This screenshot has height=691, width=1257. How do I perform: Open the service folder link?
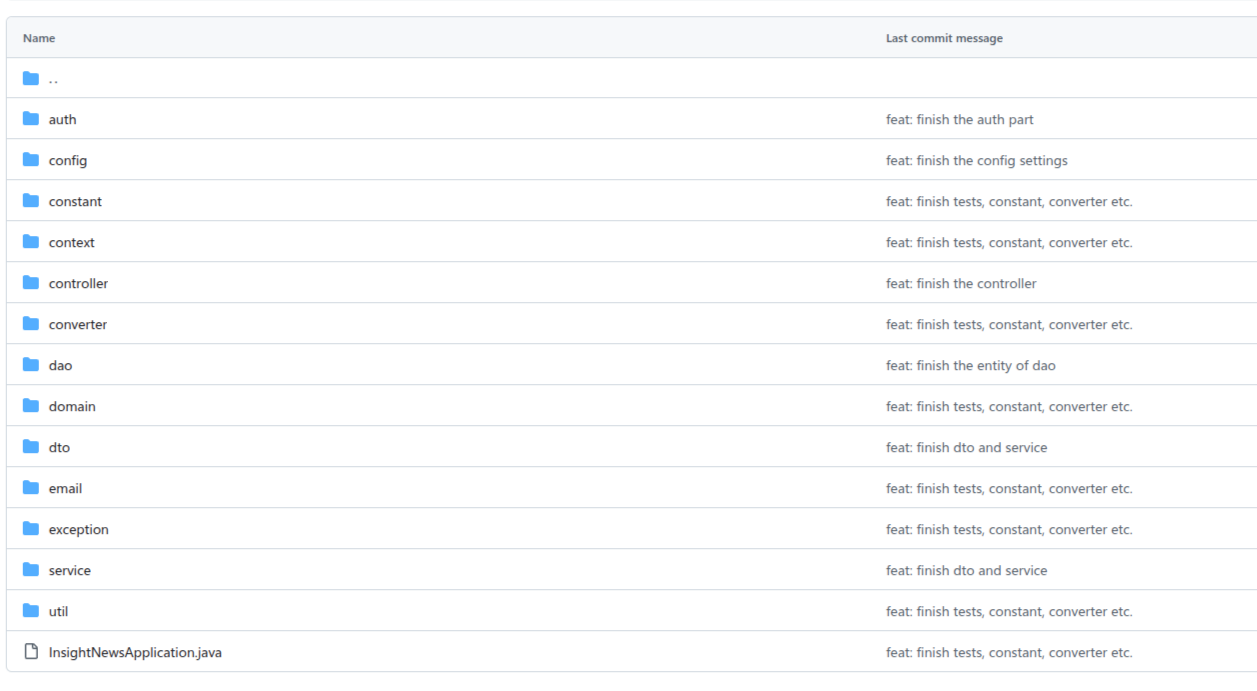[70, 571]
